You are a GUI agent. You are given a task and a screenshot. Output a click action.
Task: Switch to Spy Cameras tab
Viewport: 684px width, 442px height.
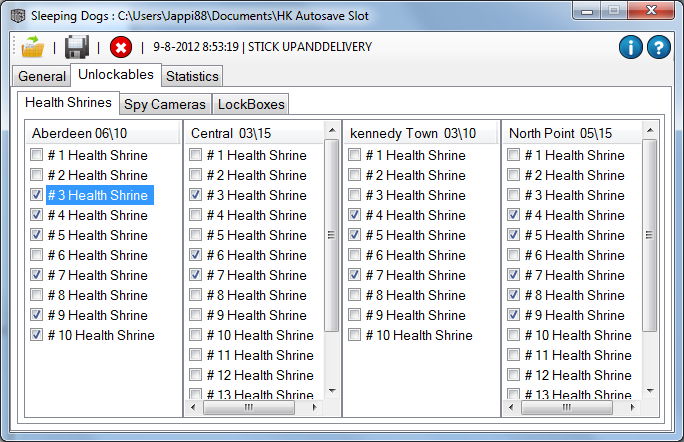pyautogui.click(x=165, y=104)
